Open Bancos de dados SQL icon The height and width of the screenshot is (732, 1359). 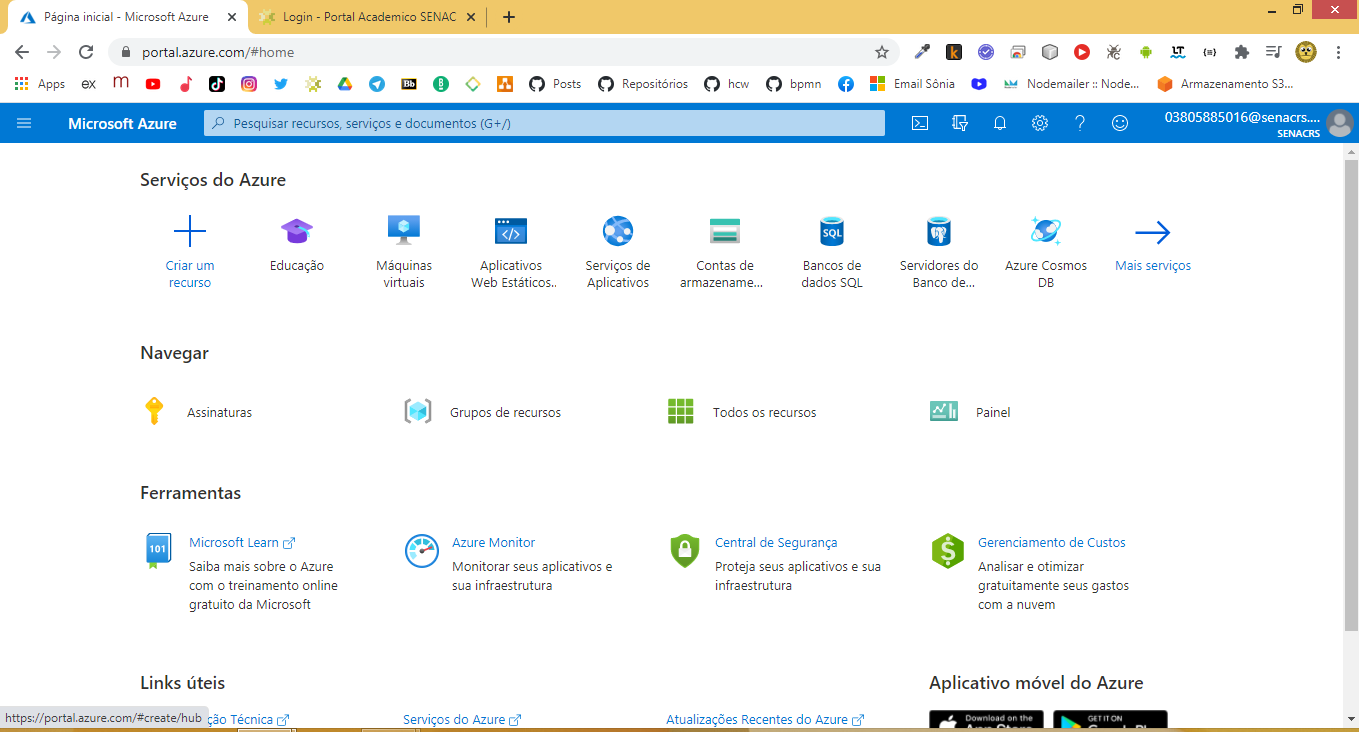click(x=832, y=232)
